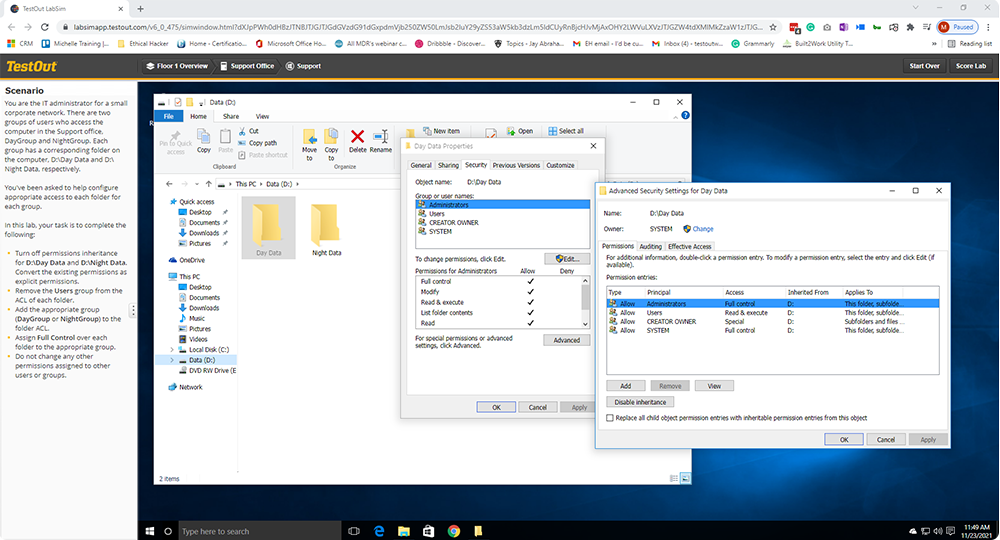Expand Data (D:) in navigation tree
The image size is (1000, 540).
(x=172, y=360)
